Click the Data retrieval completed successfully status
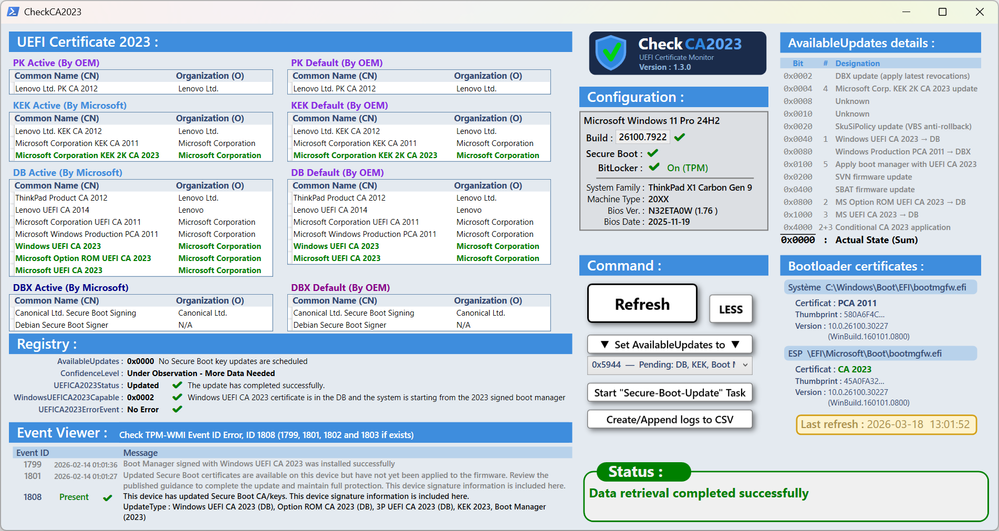Viewport: 999px width, 531px height. click(x=698, y=493)
